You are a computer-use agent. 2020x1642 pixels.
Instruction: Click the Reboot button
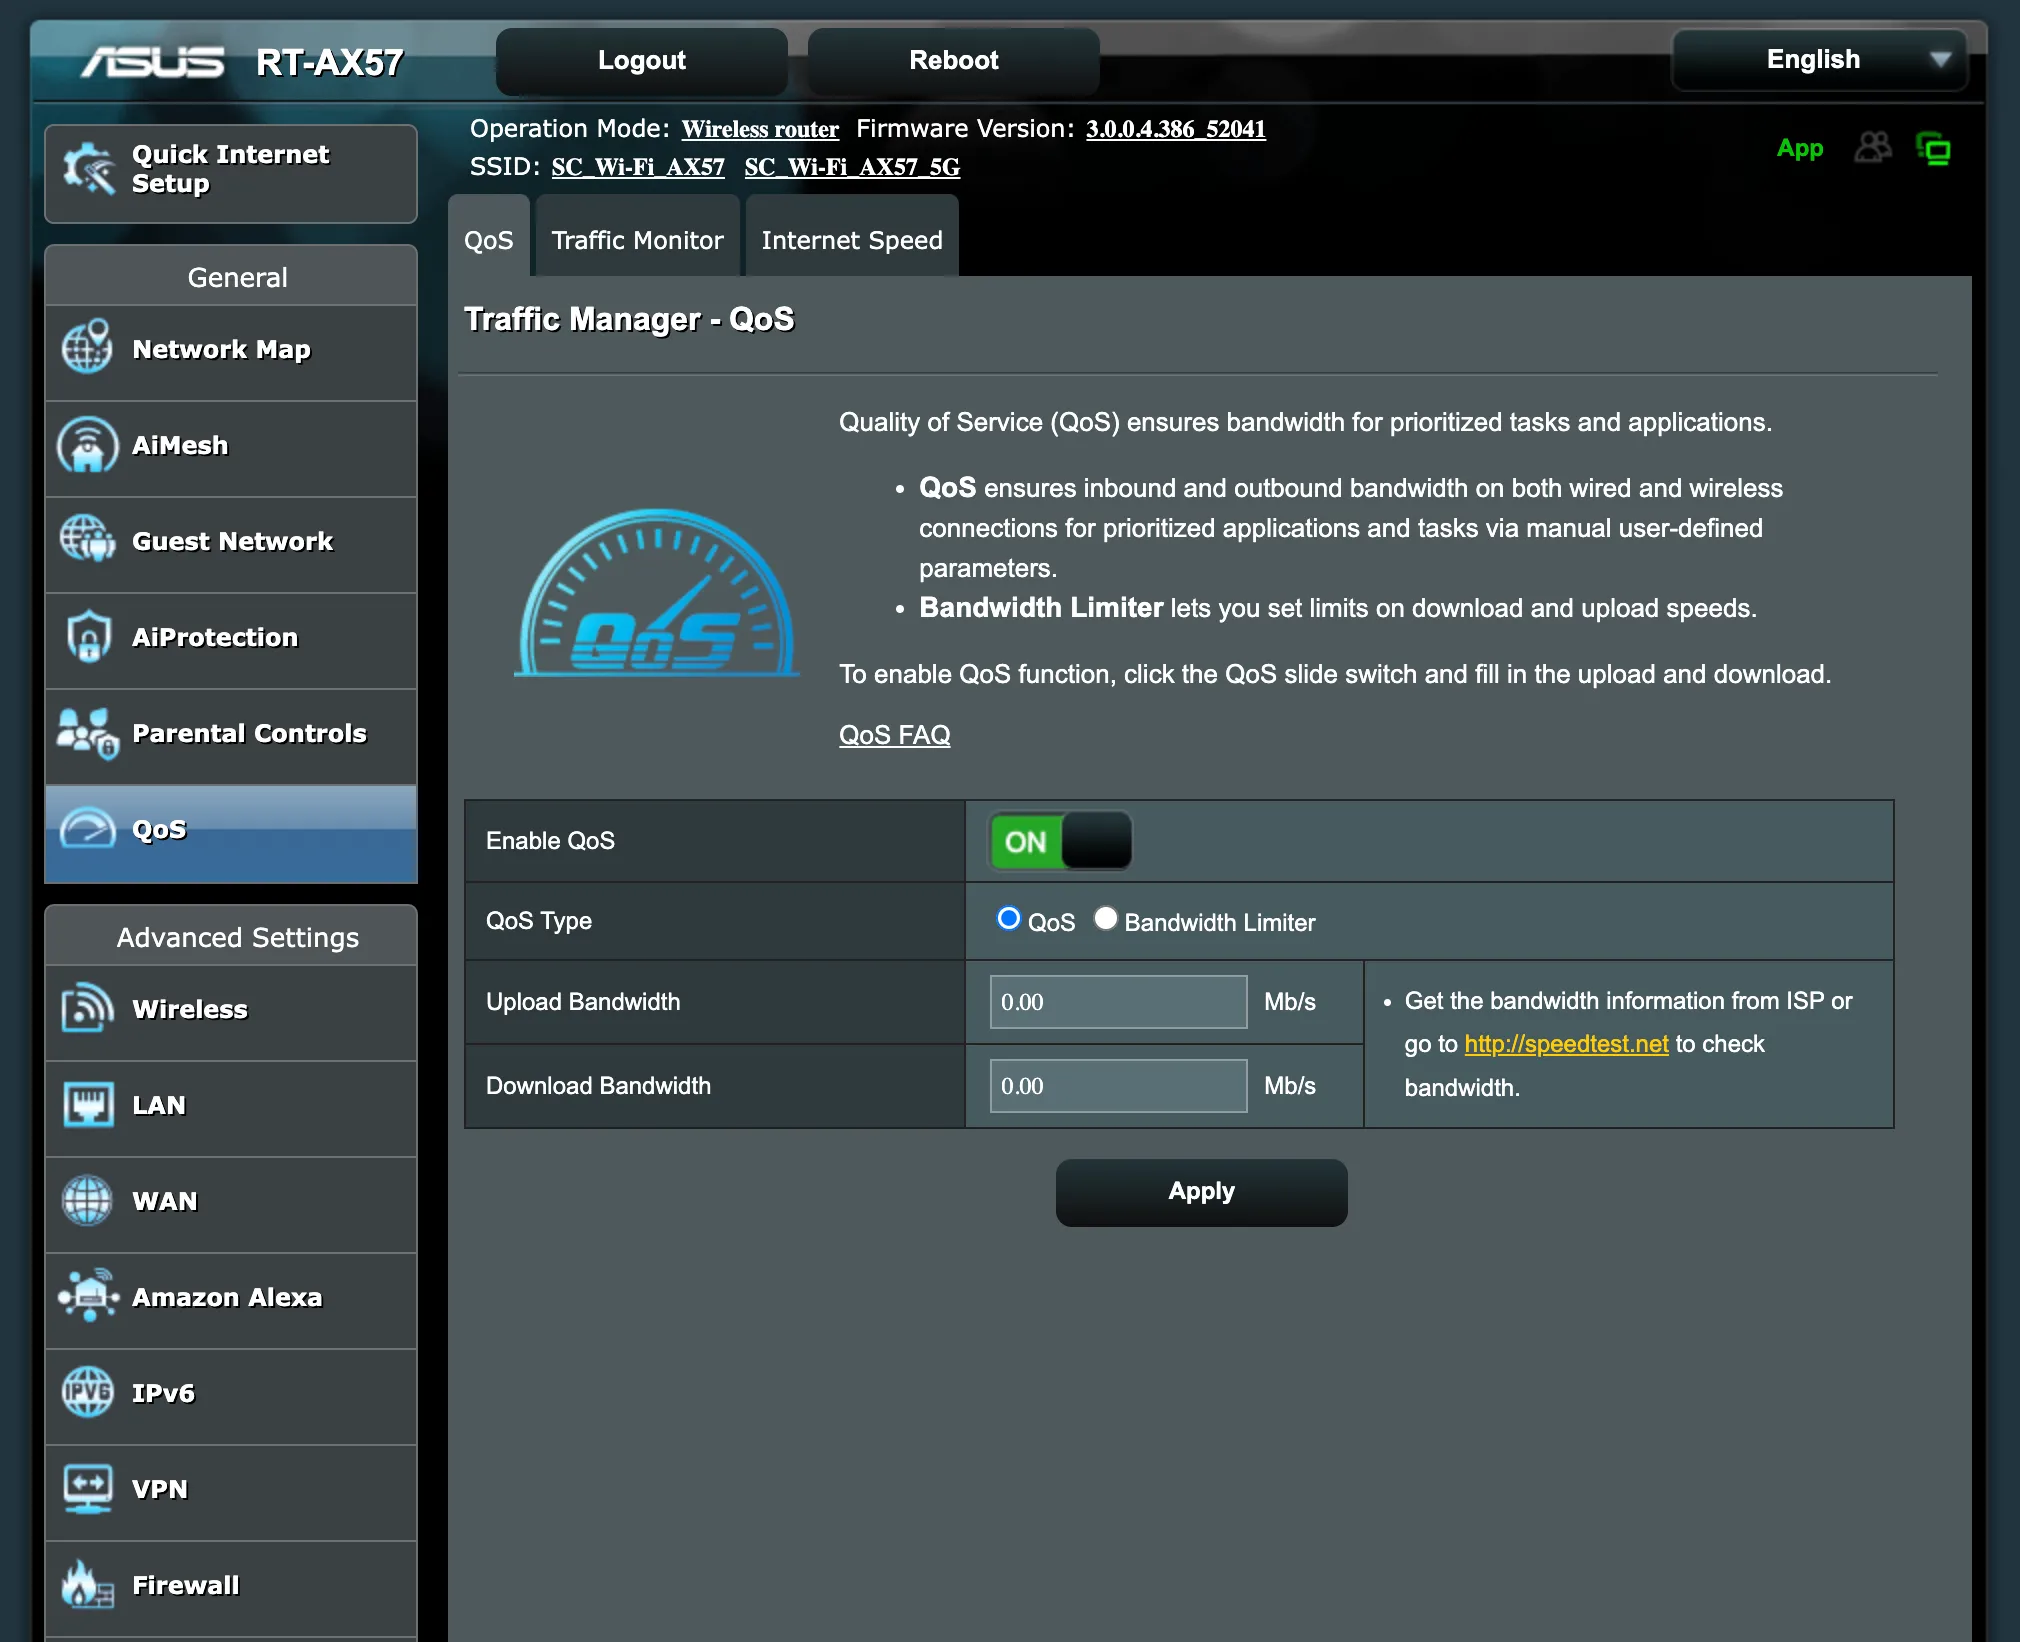954,60
